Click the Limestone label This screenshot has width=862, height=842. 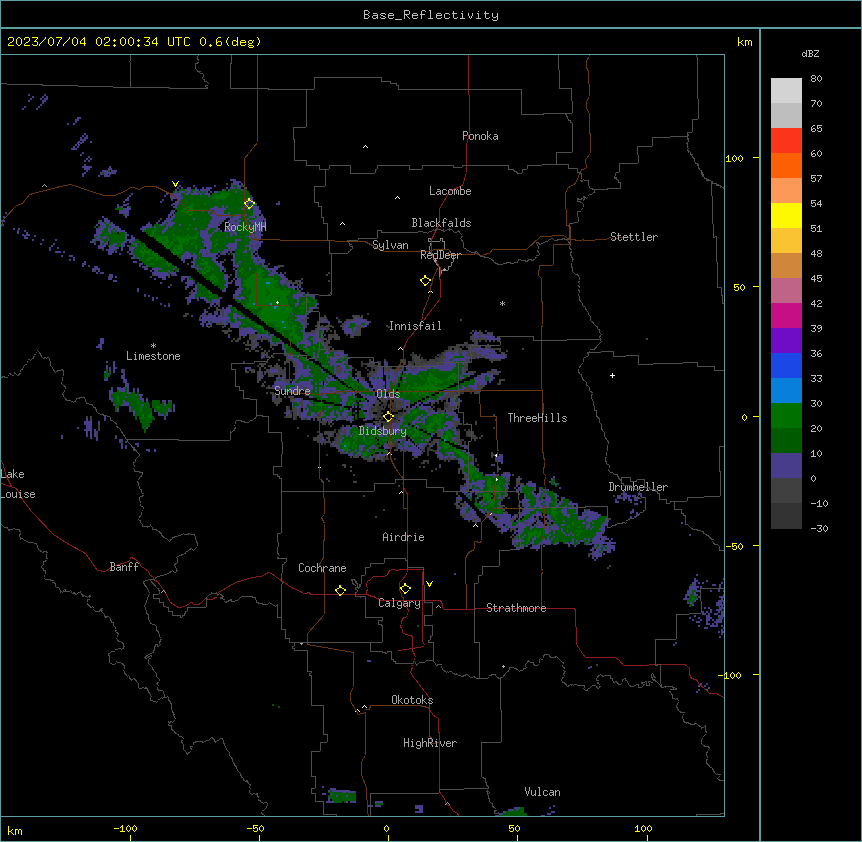click(153, 356)
